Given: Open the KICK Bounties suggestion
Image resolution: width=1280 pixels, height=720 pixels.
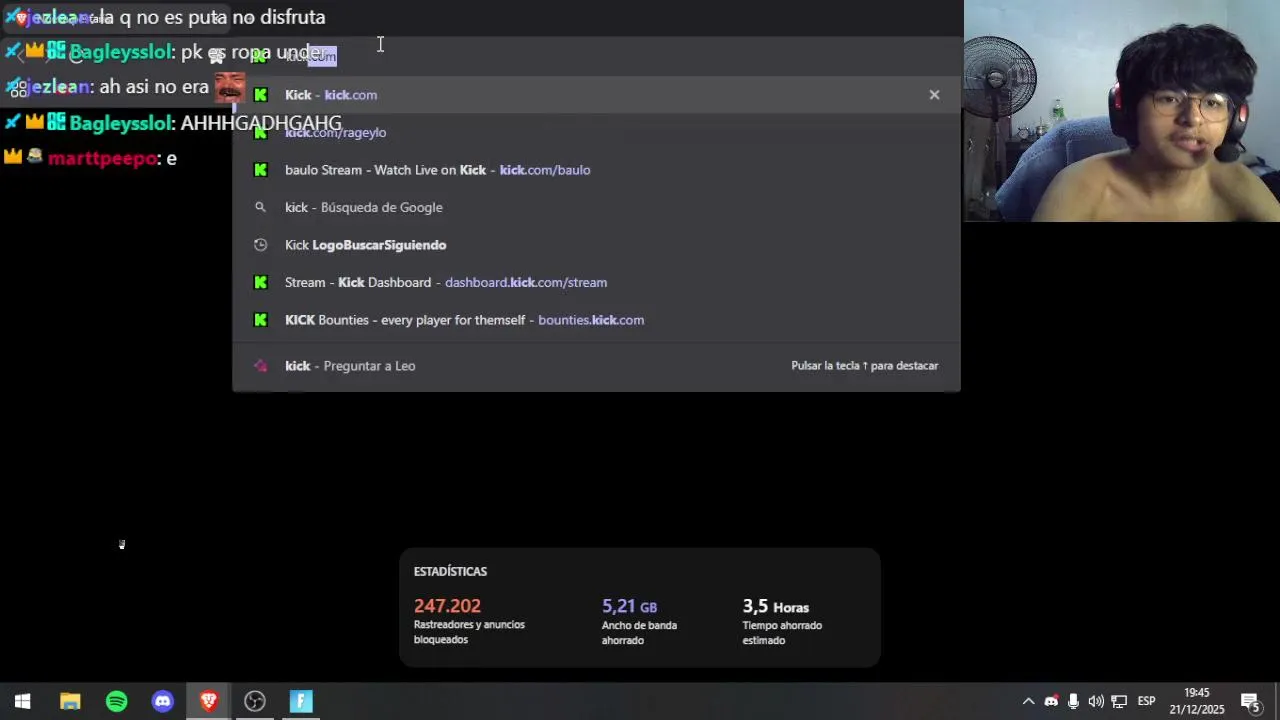Looking at the screenshot, I should 596,320.
